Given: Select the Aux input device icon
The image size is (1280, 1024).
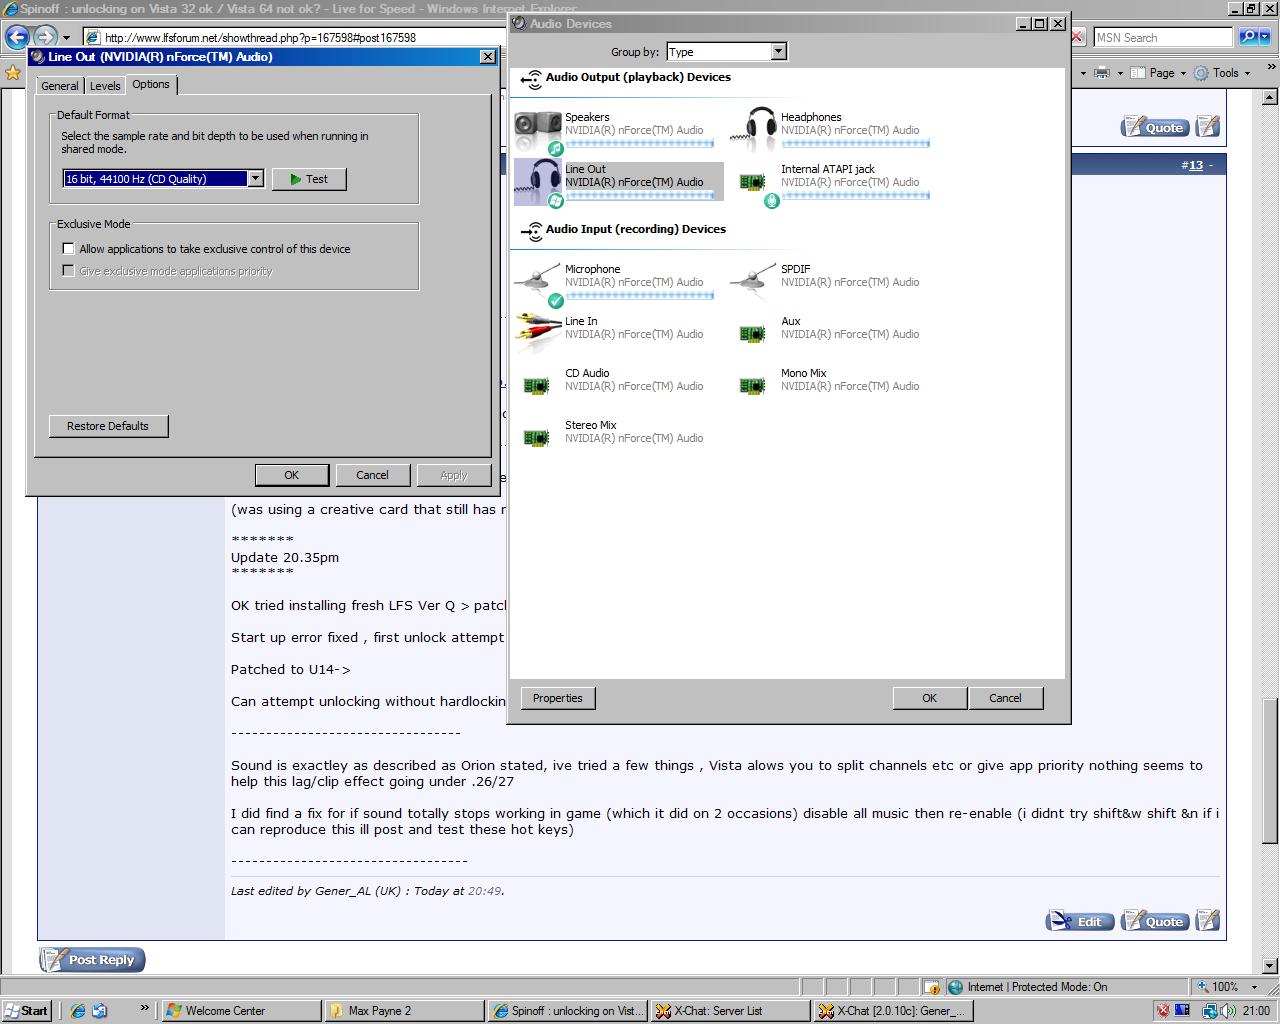Looking at the screenshot, I should [752, 334].
